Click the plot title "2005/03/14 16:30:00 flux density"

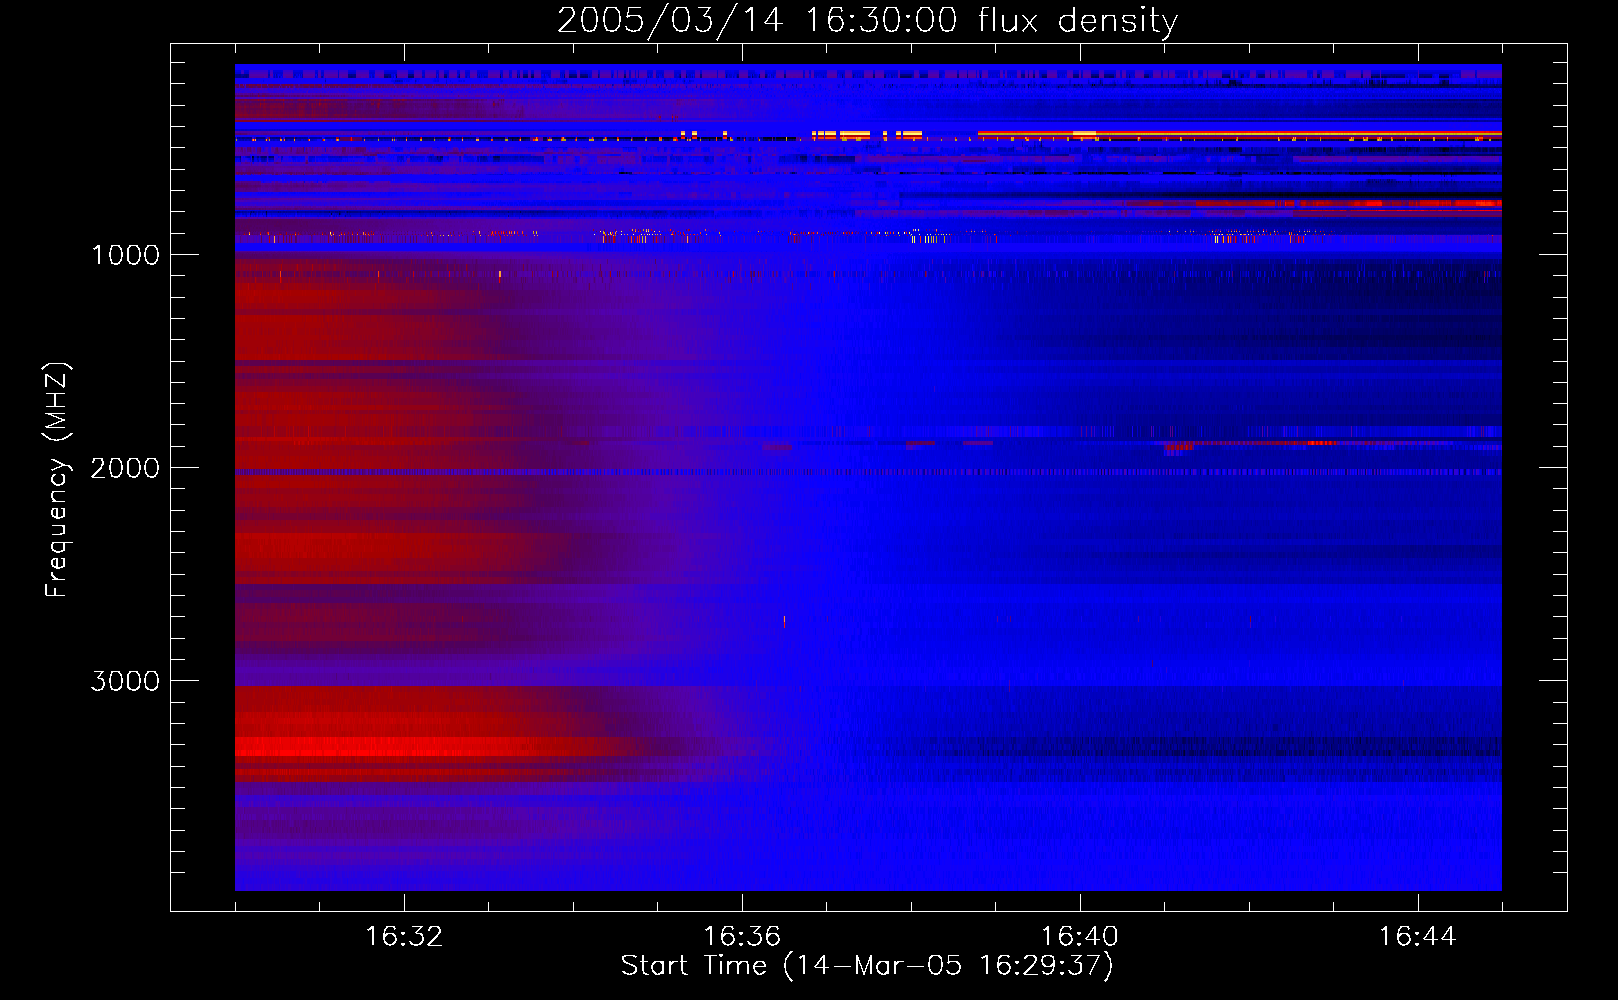click(x=867, y=20)
